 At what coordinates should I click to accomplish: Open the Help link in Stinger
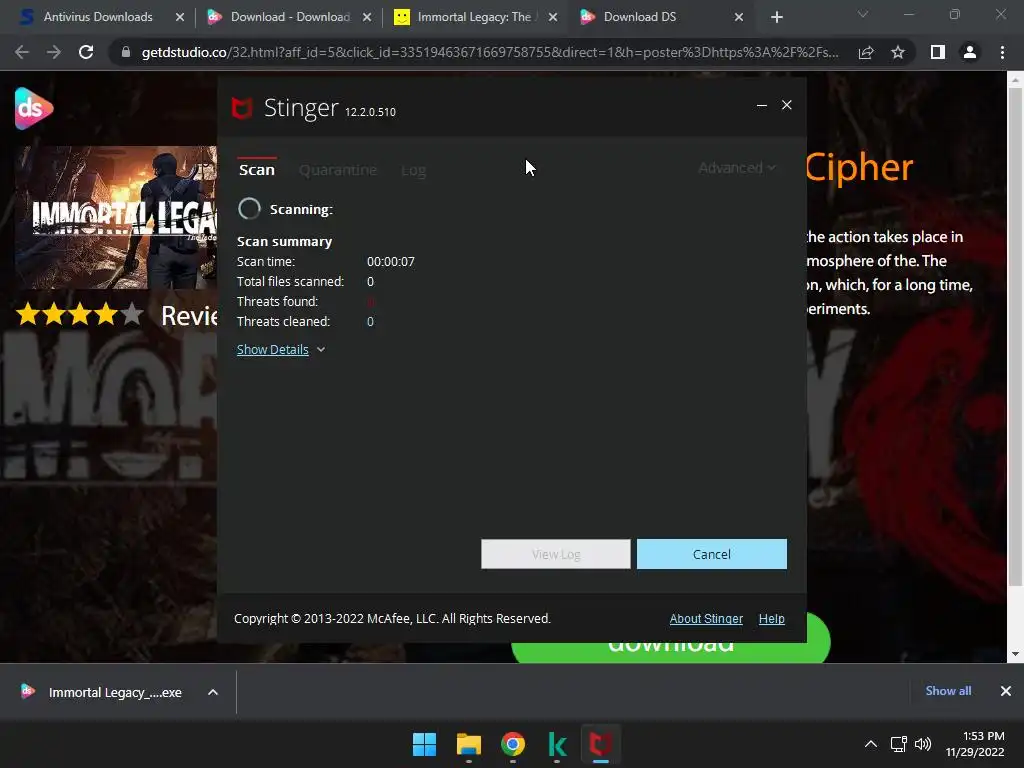tap(771, 618)
